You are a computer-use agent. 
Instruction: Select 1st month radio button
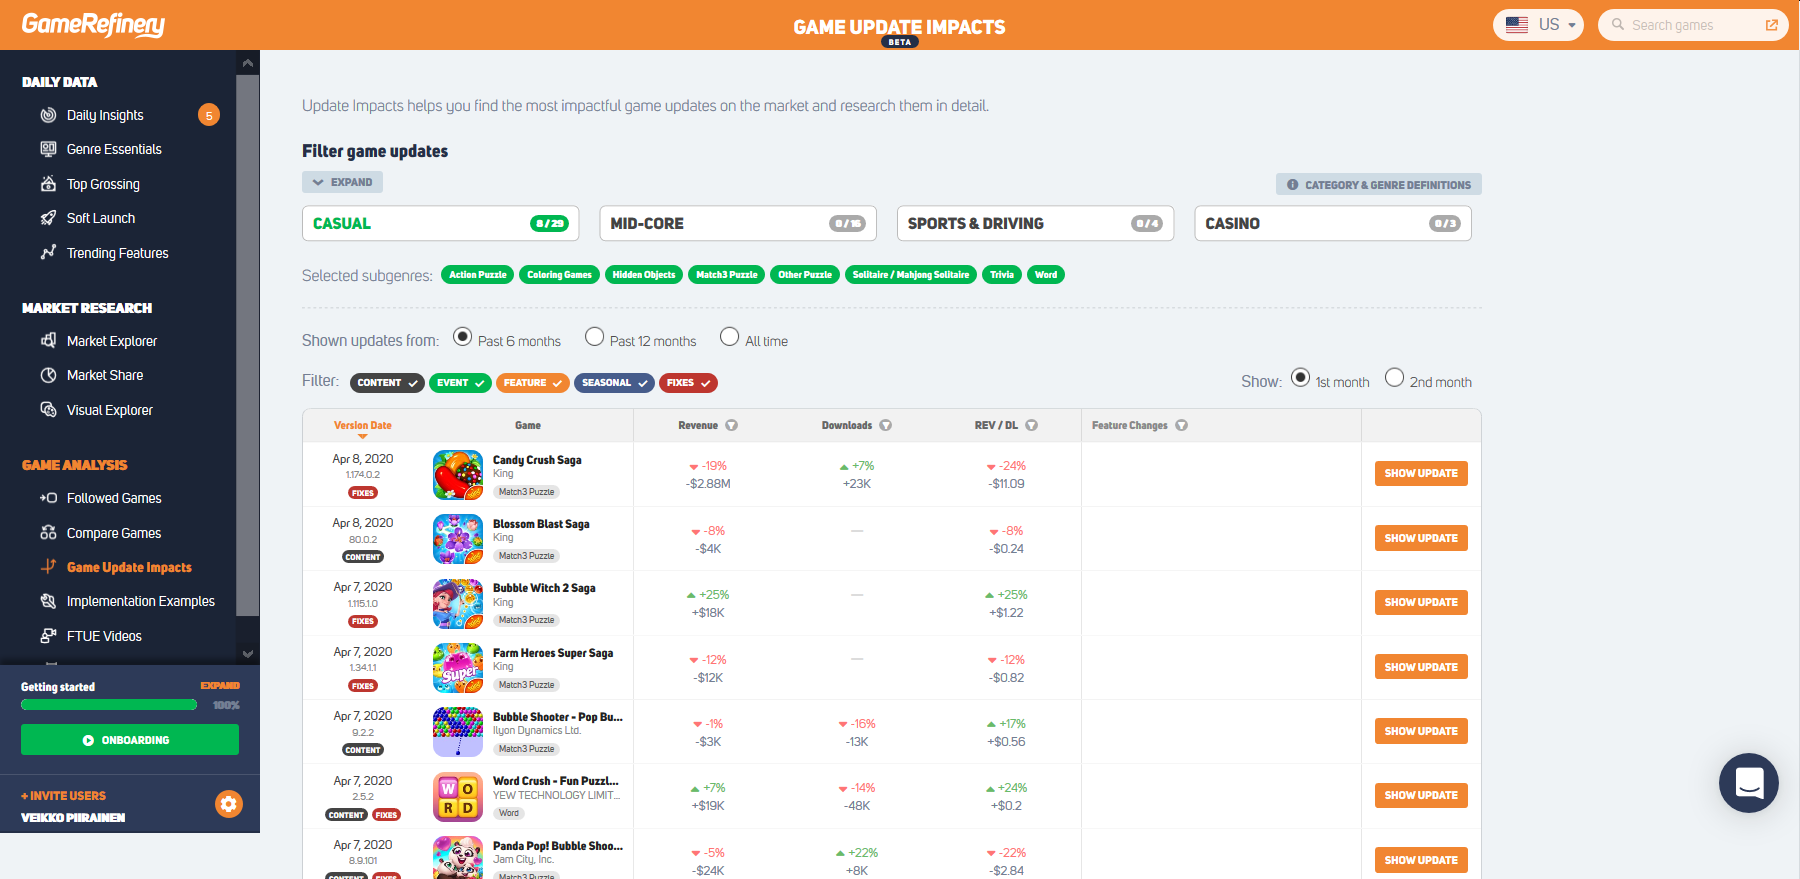[1300, 378]
